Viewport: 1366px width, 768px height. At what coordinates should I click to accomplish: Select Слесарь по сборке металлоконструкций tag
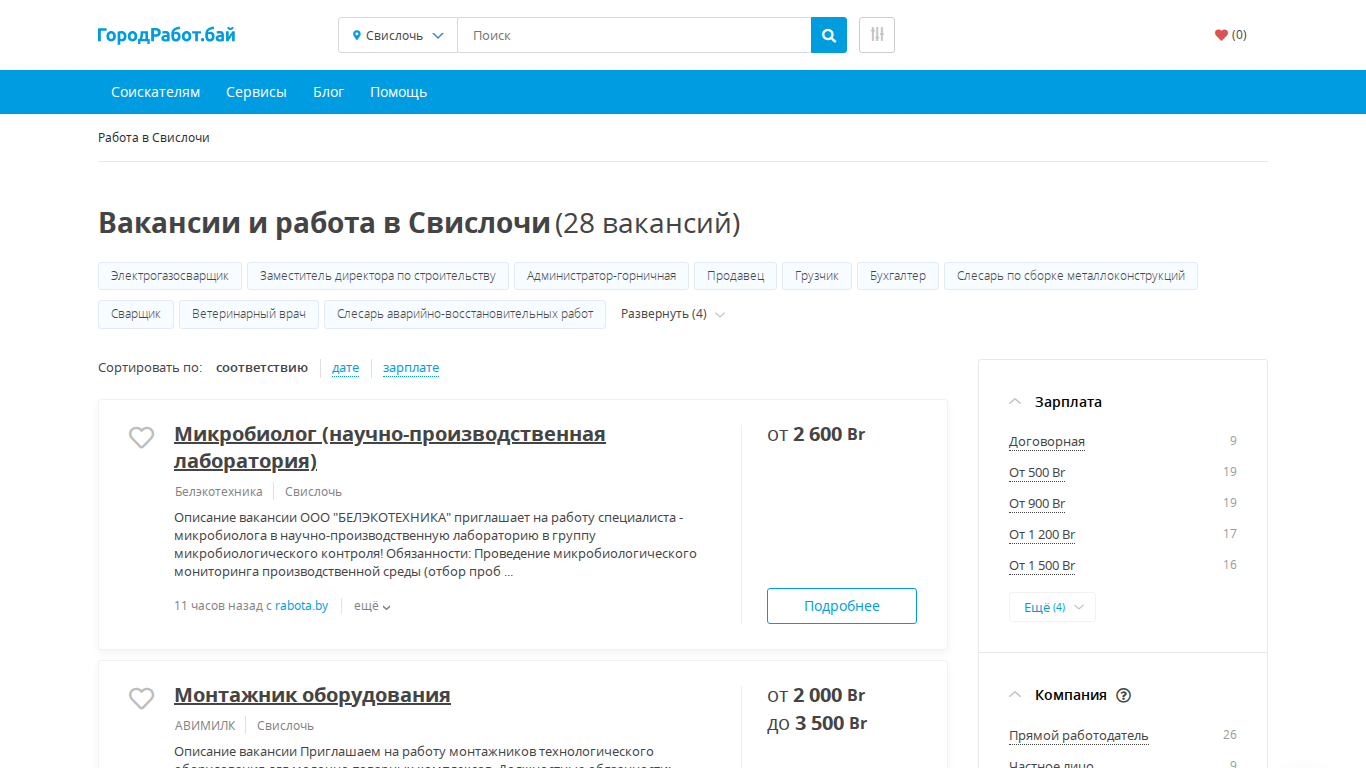(x=1071, y=276)
